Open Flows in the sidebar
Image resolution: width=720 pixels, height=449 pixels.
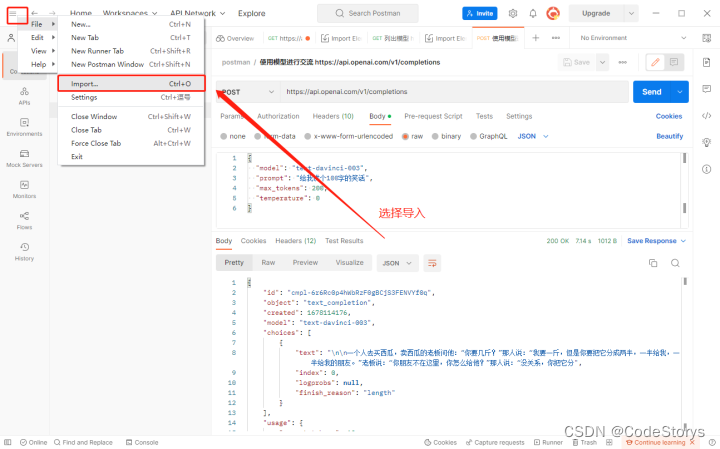click(x=24, y=221)
